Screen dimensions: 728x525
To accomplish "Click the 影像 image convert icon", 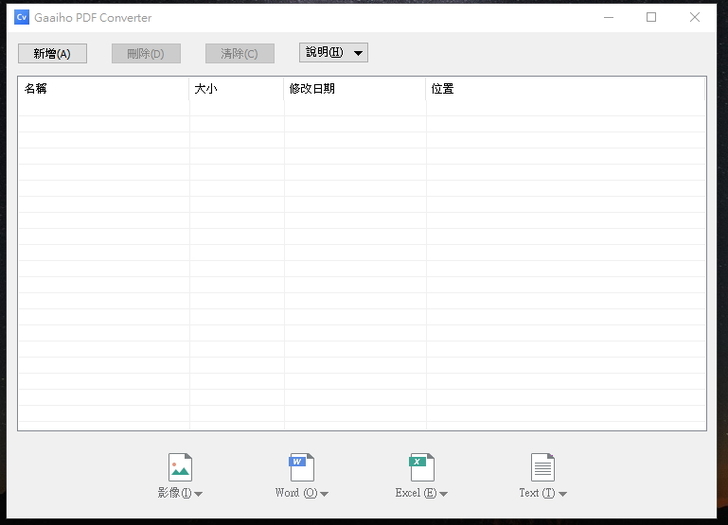I will pyautogui.click(x=180, y=467).
